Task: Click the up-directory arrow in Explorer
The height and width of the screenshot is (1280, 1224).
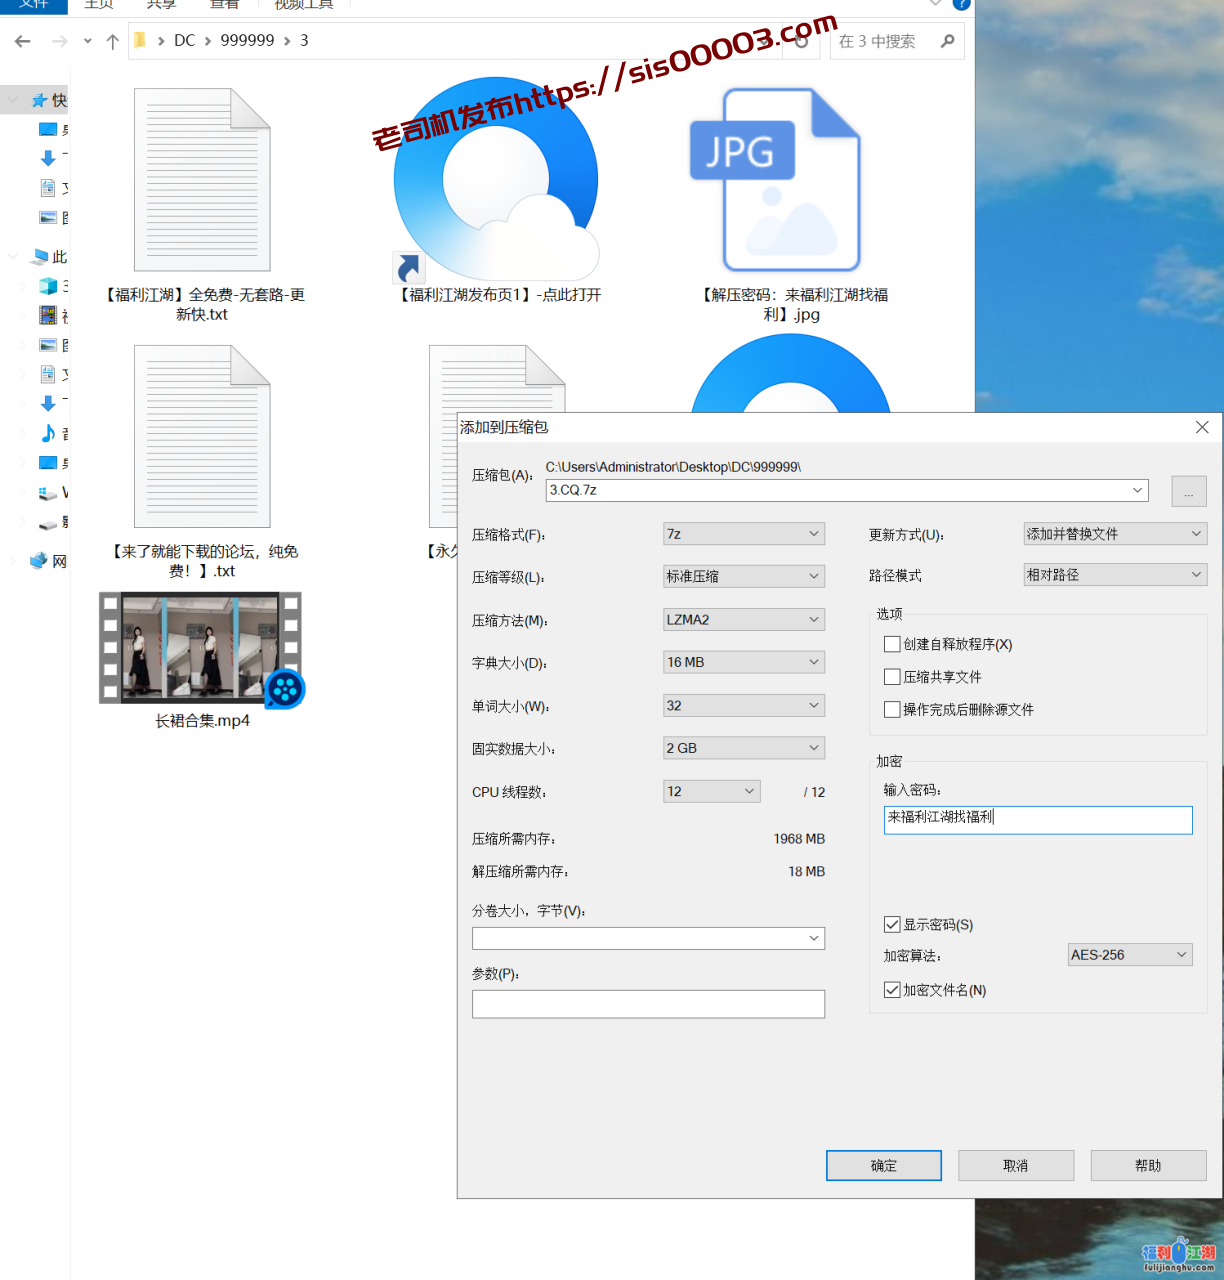Action: click(112, 41)
